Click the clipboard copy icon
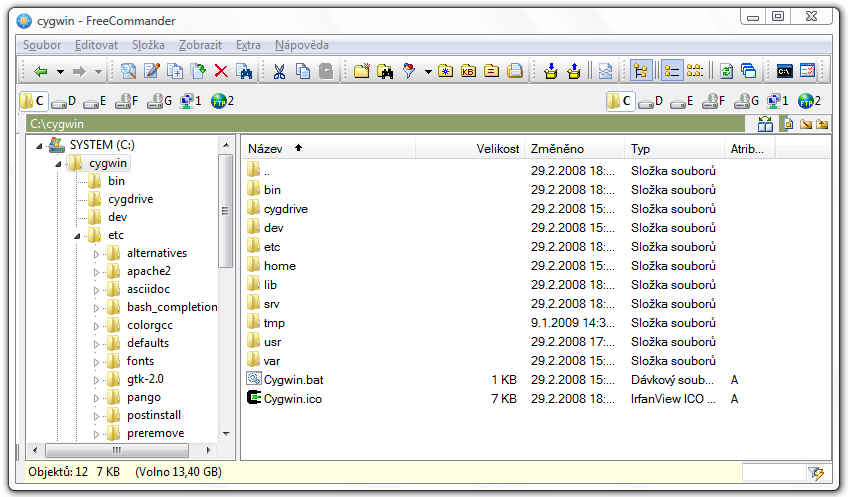Image resolution: width=850 pixels, height=497 pixels. click(302, 71)
